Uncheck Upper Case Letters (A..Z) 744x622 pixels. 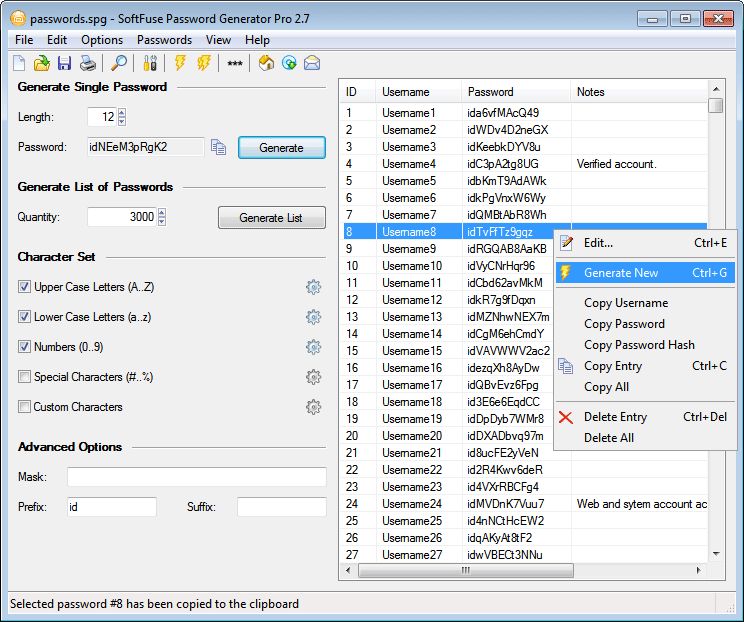click(x=24, y=287)
